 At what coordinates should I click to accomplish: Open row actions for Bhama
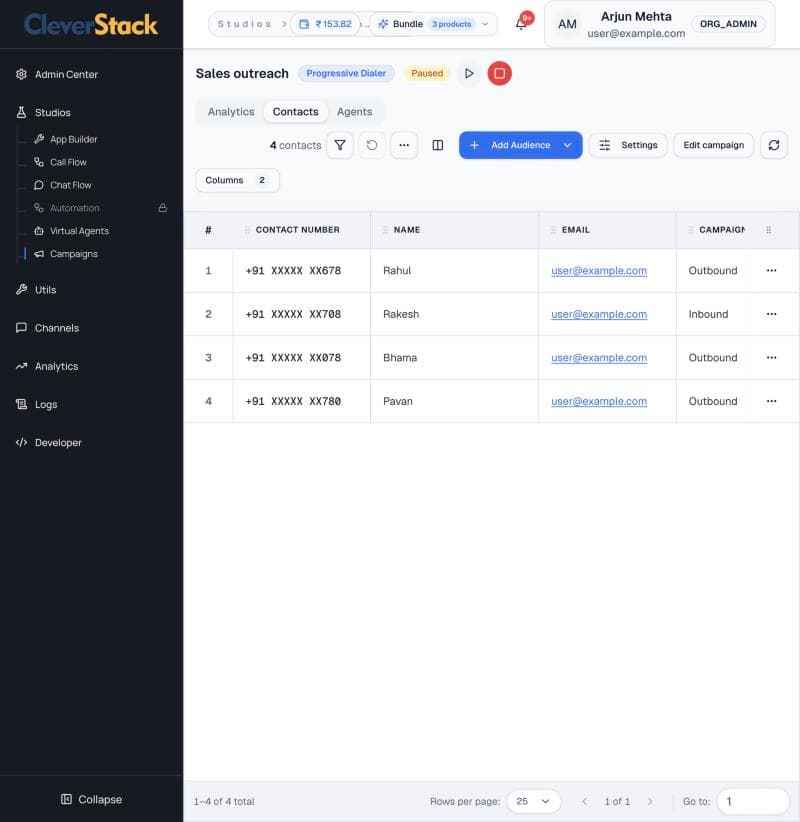[x=771, y=358]
